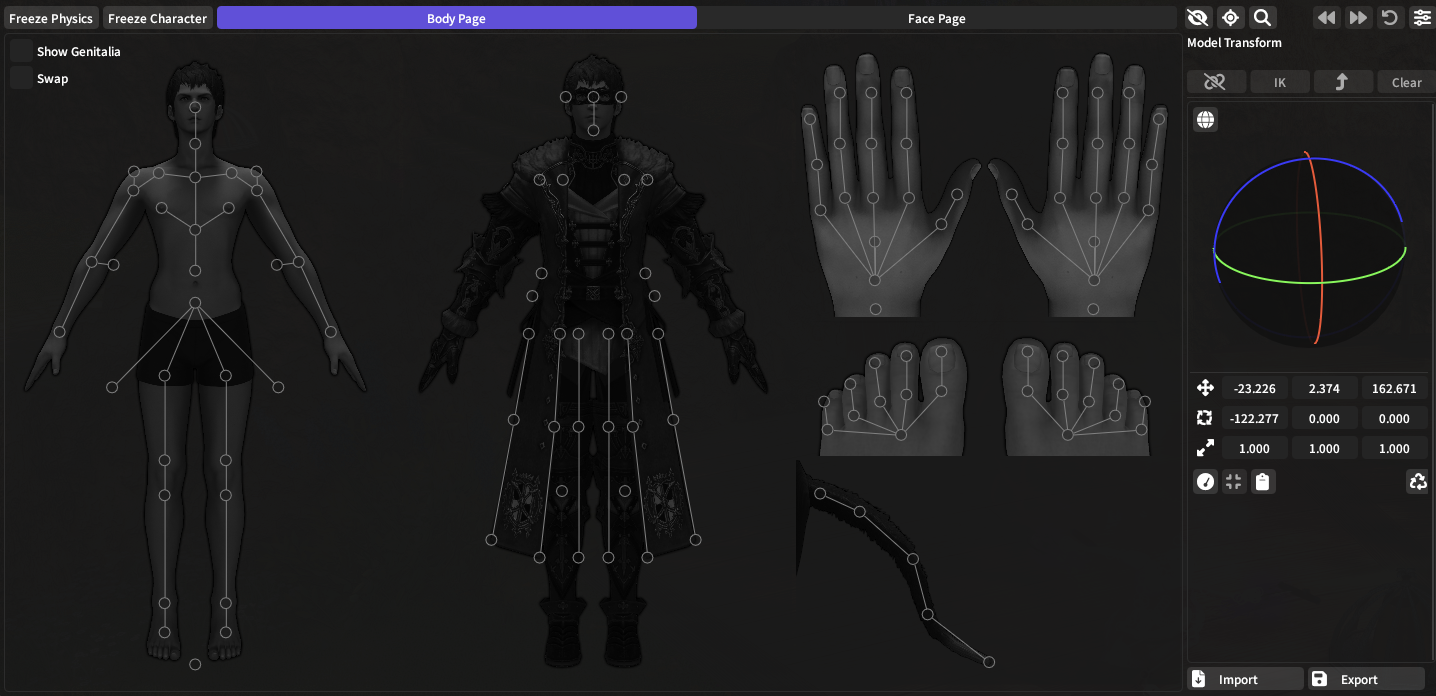Select the center eye bone on armored character face

click(x=593, y=97)
